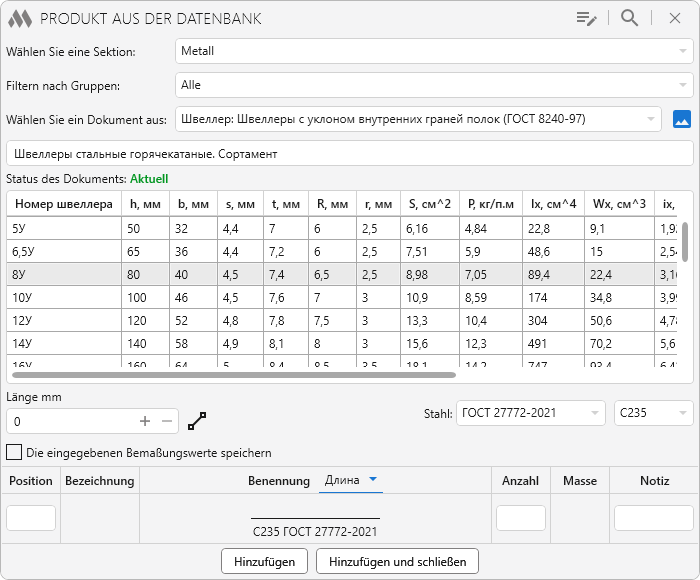Open the group filter dropdown 'Alle'

point(434,85)
